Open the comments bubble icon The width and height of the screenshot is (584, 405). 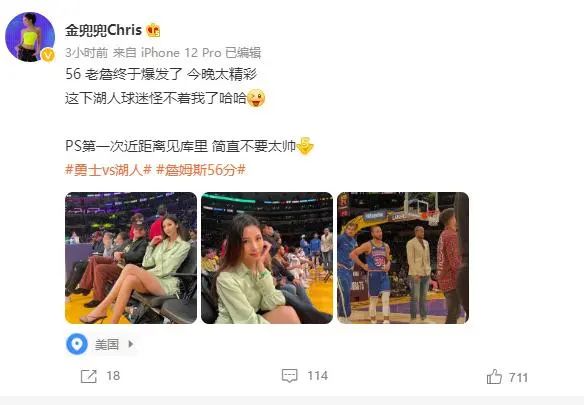[x=289, y=376]
